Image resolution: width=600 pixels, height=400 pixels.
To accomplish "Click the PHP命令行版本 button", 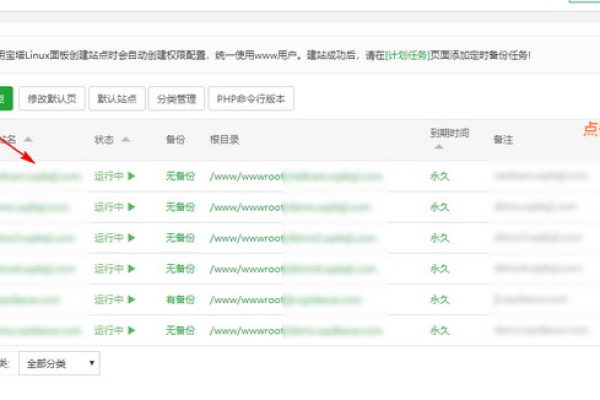I will (x=252, y=99).
